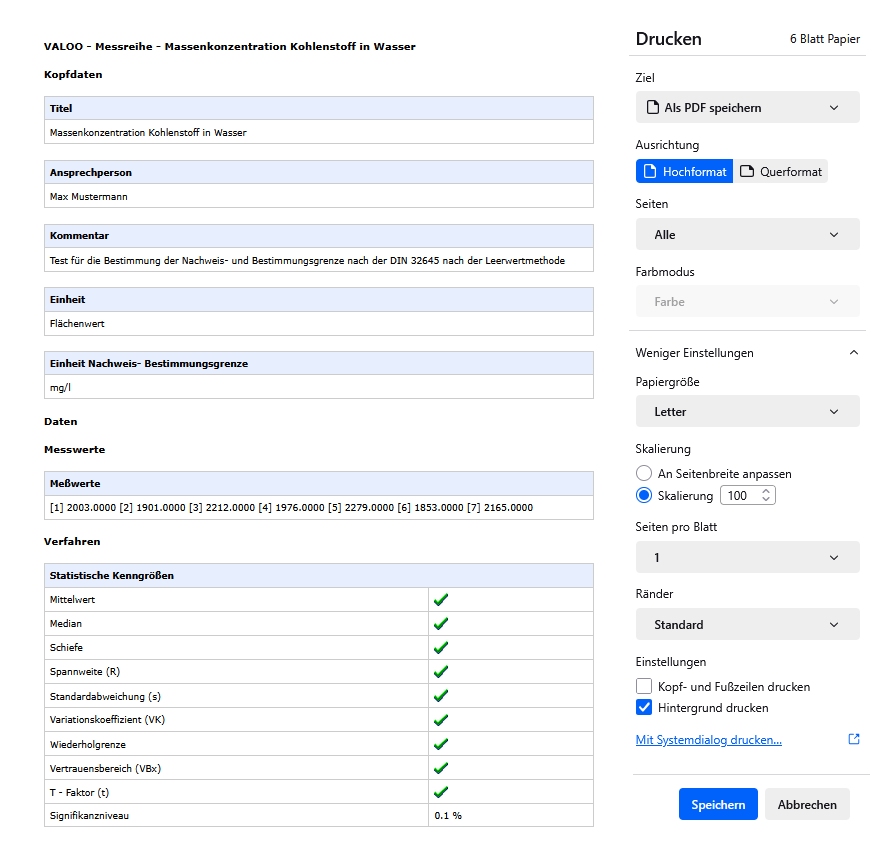Enable Kopf- und Fußzeilen drucken checkbox
Screen dimensions: 890x856
click(644, 687)
